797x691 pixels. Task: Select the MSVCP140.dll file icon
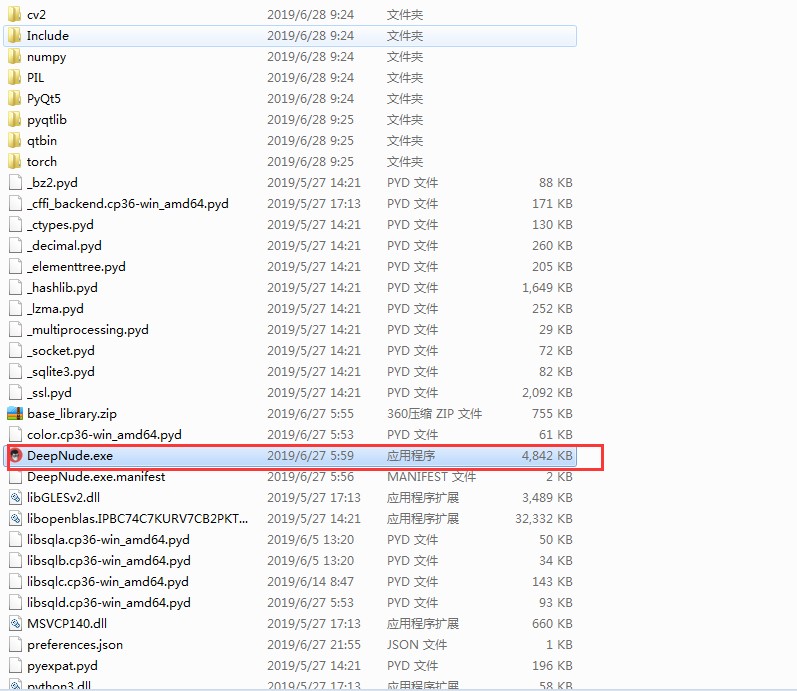point(14,624)
